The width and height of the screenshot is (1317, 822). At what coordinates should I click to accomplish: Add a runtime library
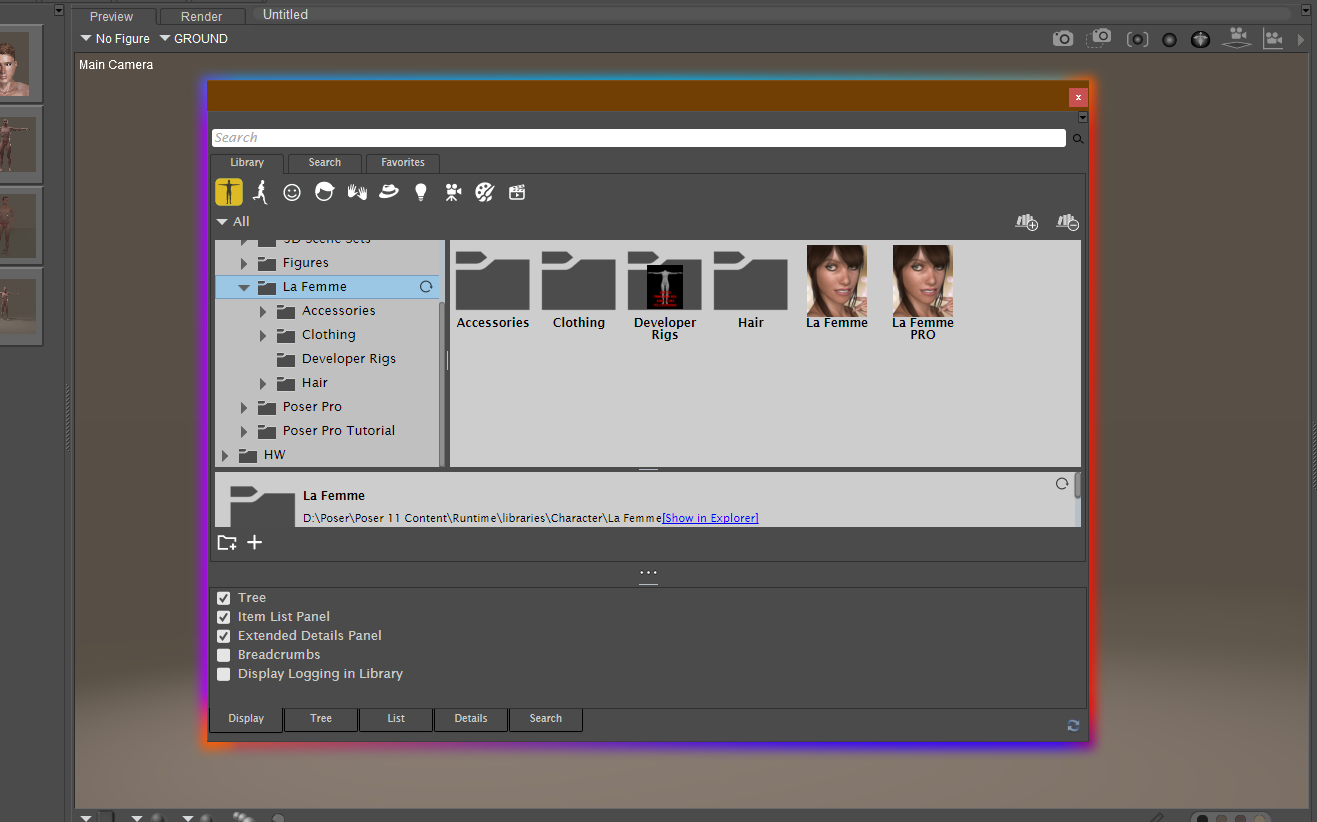1027,222
